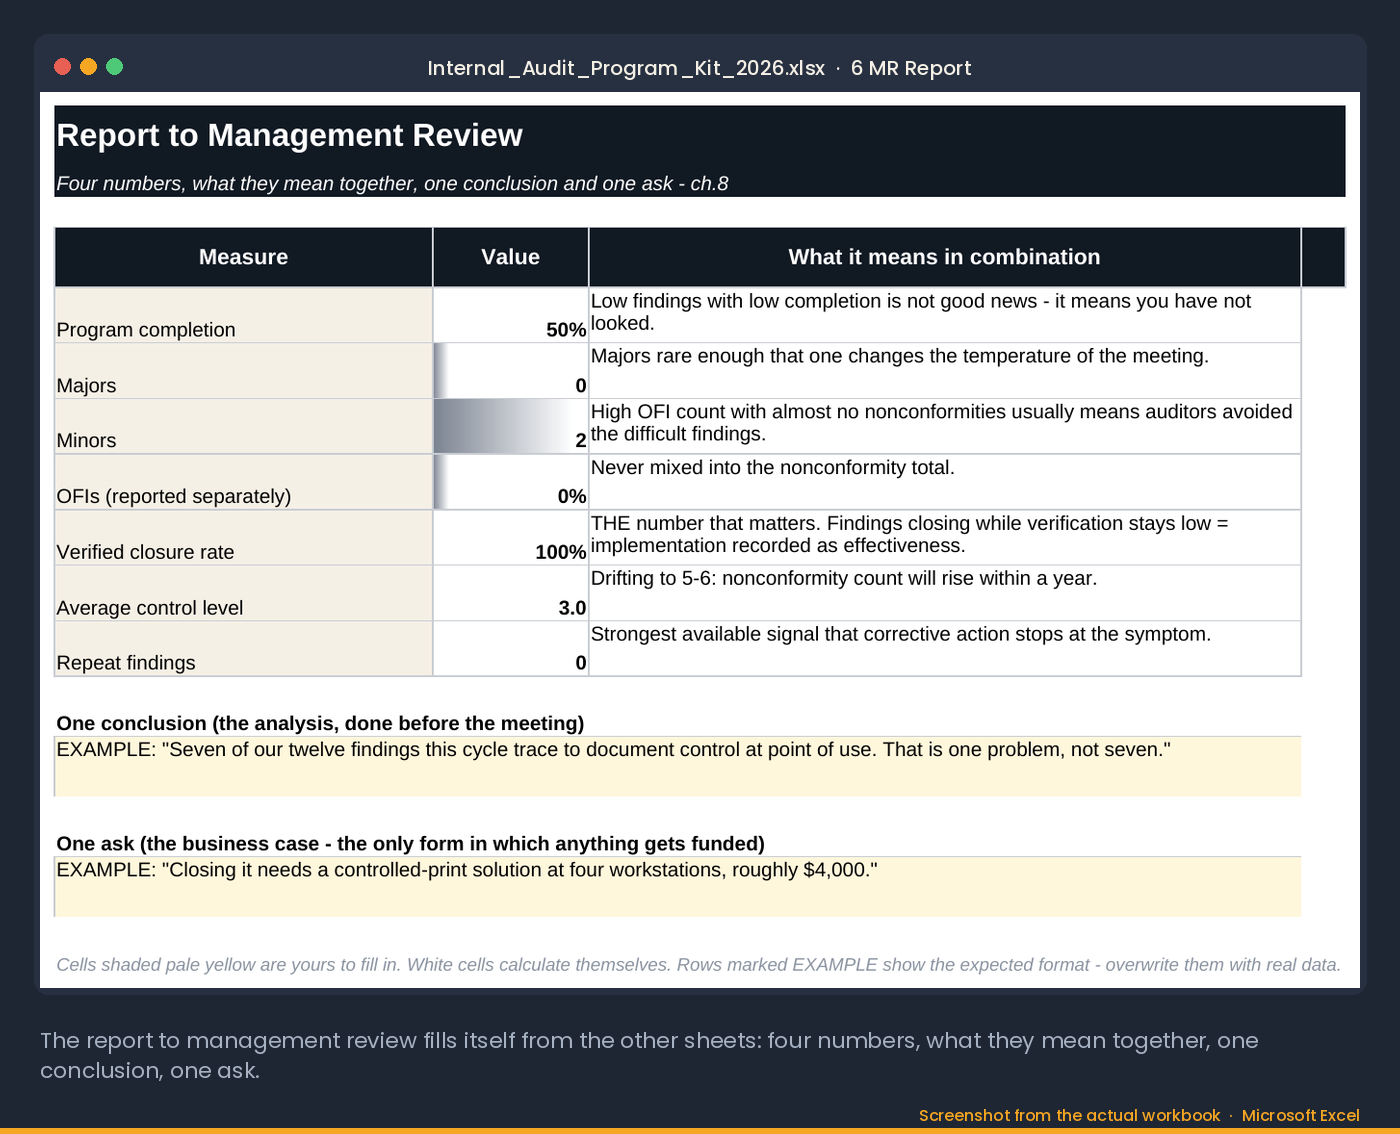Click the yellow "Closing it needs" EXAMPLE cell
Image resolution: width=1400 pixels, height=1134 pixels.
[x=678, y=887]
